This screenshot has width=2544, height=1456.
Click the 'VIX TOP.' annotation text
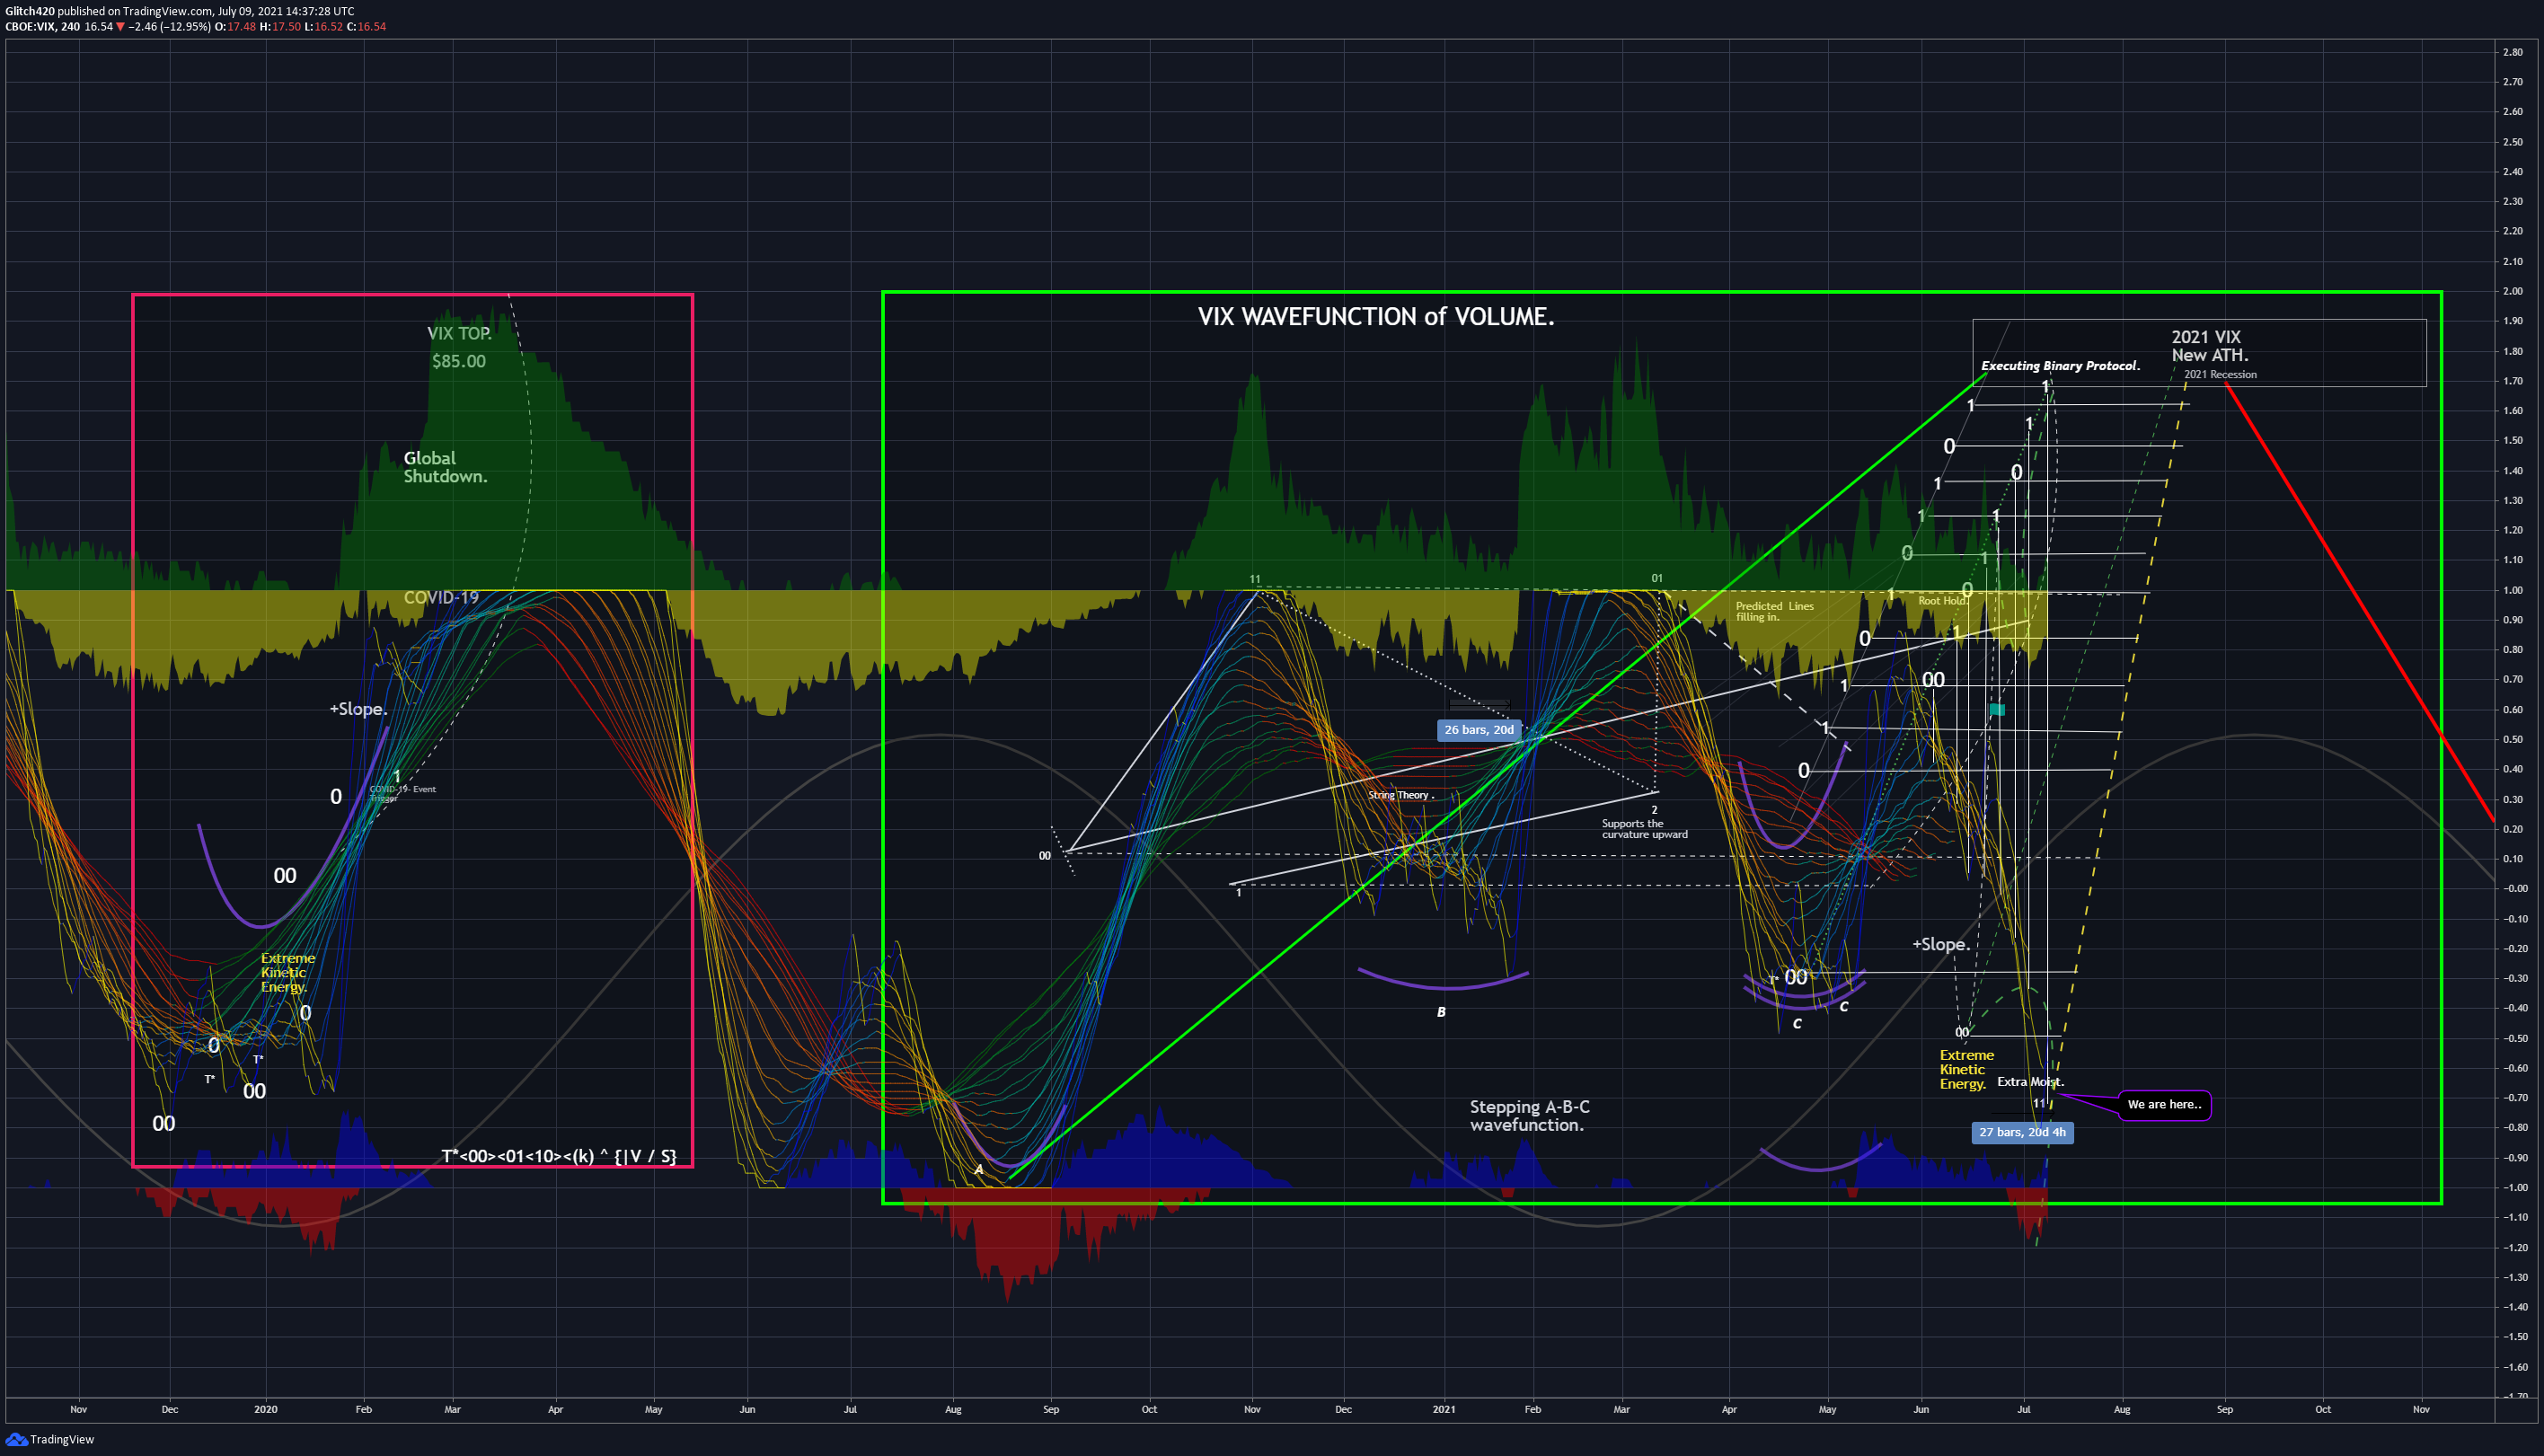[459, 334]
